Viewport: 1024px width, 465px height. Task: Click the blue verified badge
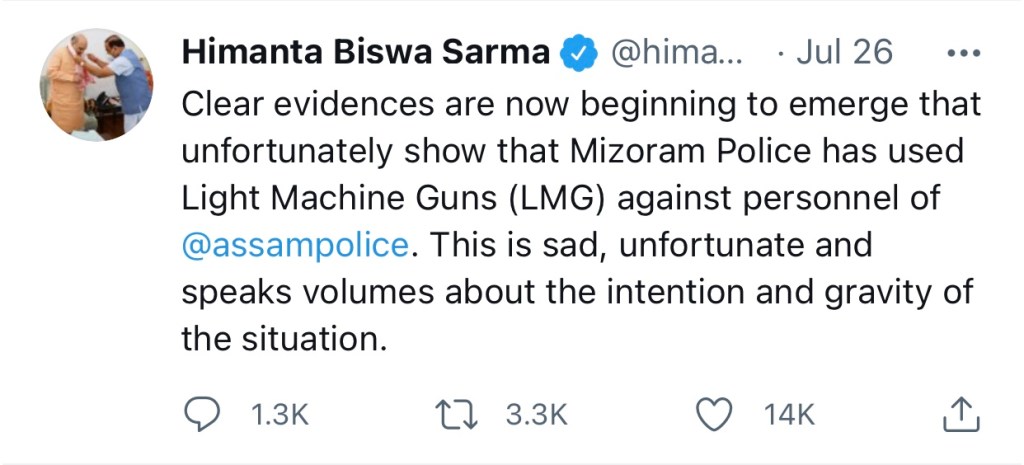(577, 54)
